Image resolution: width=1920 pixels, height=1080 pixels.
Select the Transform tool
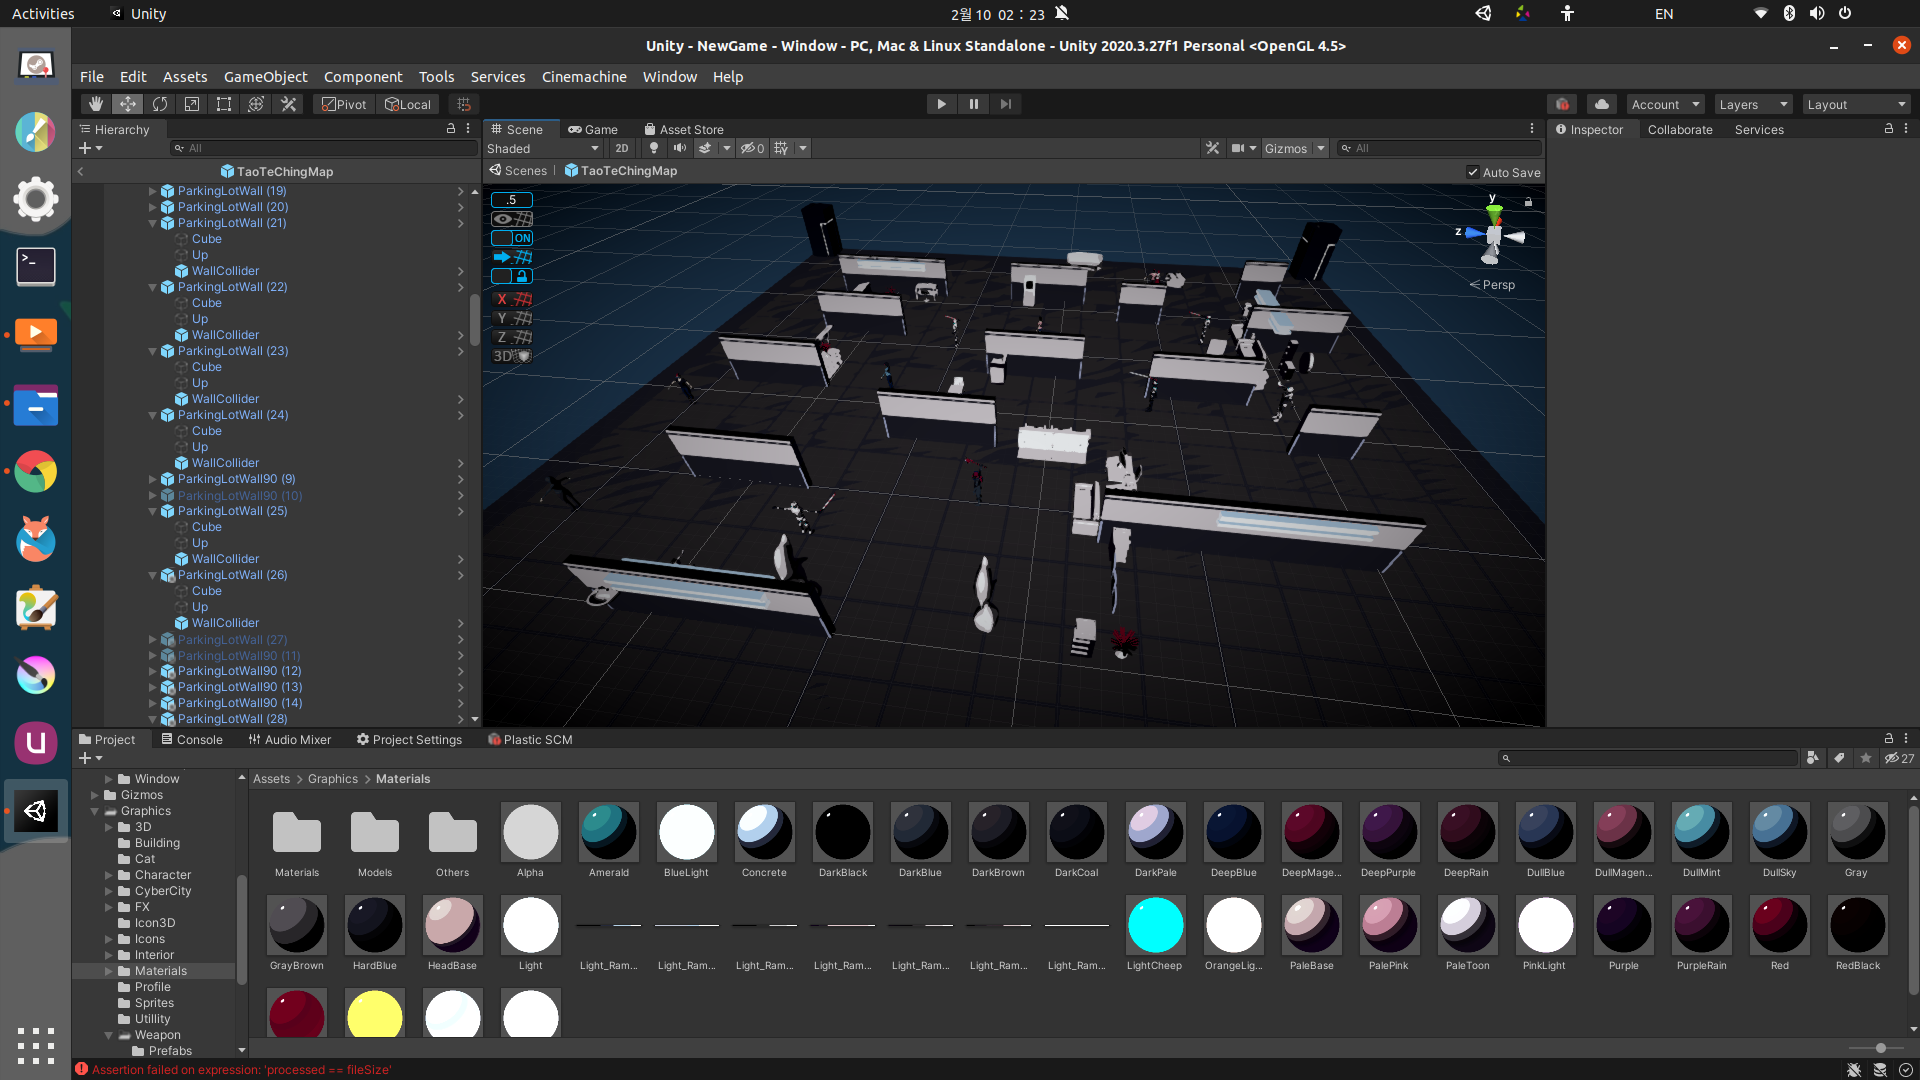256,104
